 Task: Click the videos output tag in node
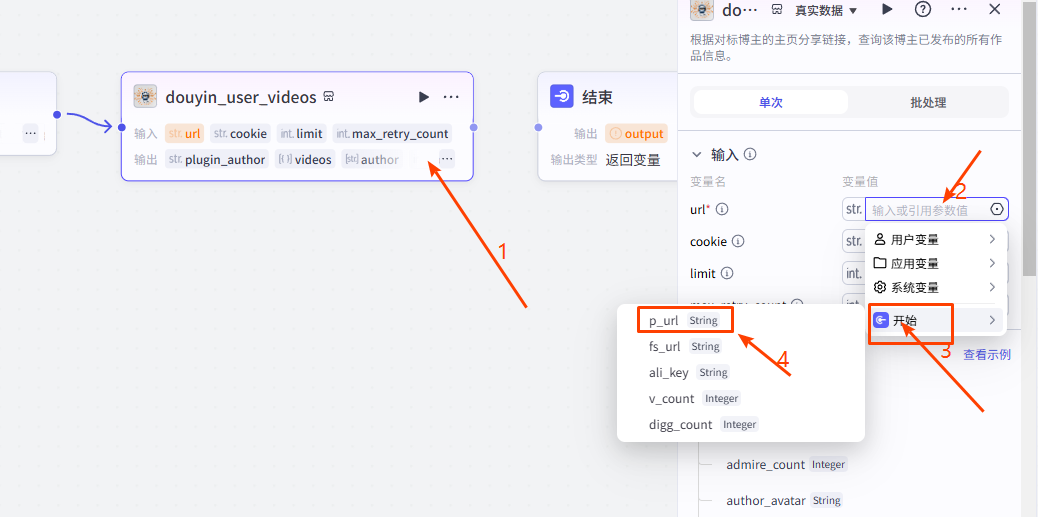[x=305, y=160]
